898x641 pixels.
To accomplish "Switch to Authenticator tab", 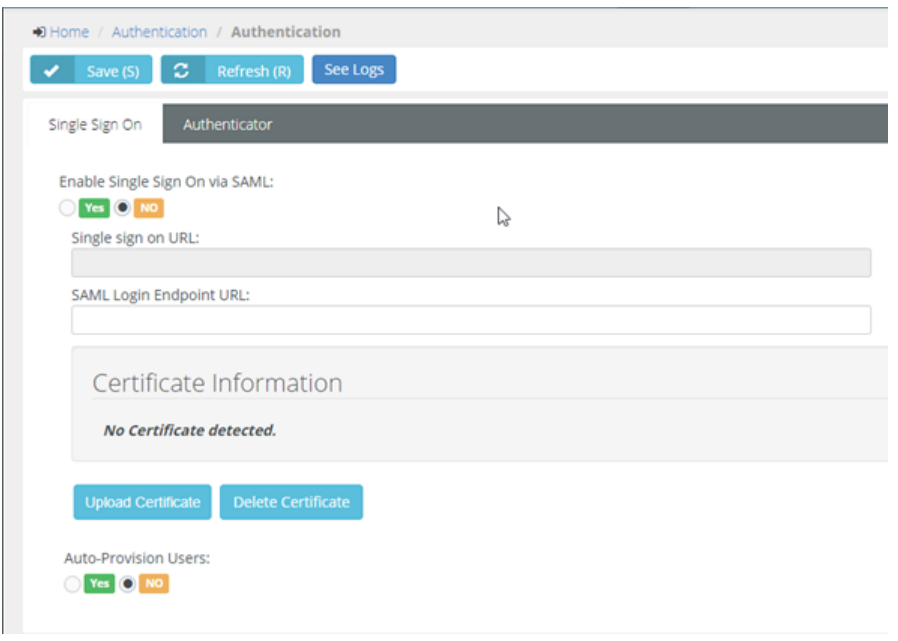I will [227, 124].
